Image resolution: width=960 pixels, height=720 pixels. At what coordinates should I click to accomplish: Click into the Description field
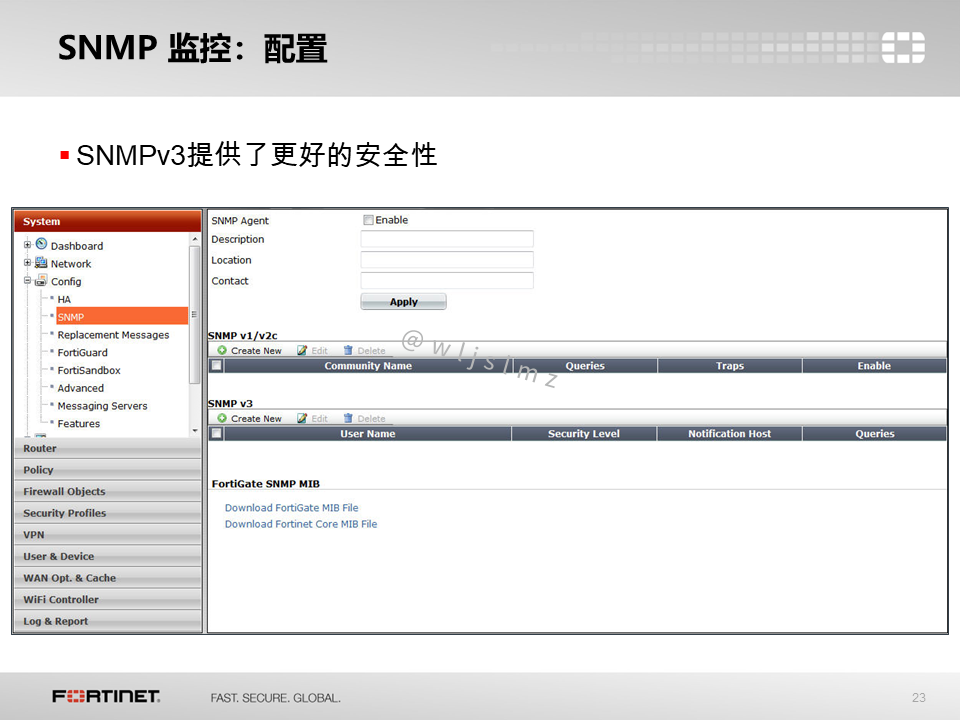pos(447,239)
